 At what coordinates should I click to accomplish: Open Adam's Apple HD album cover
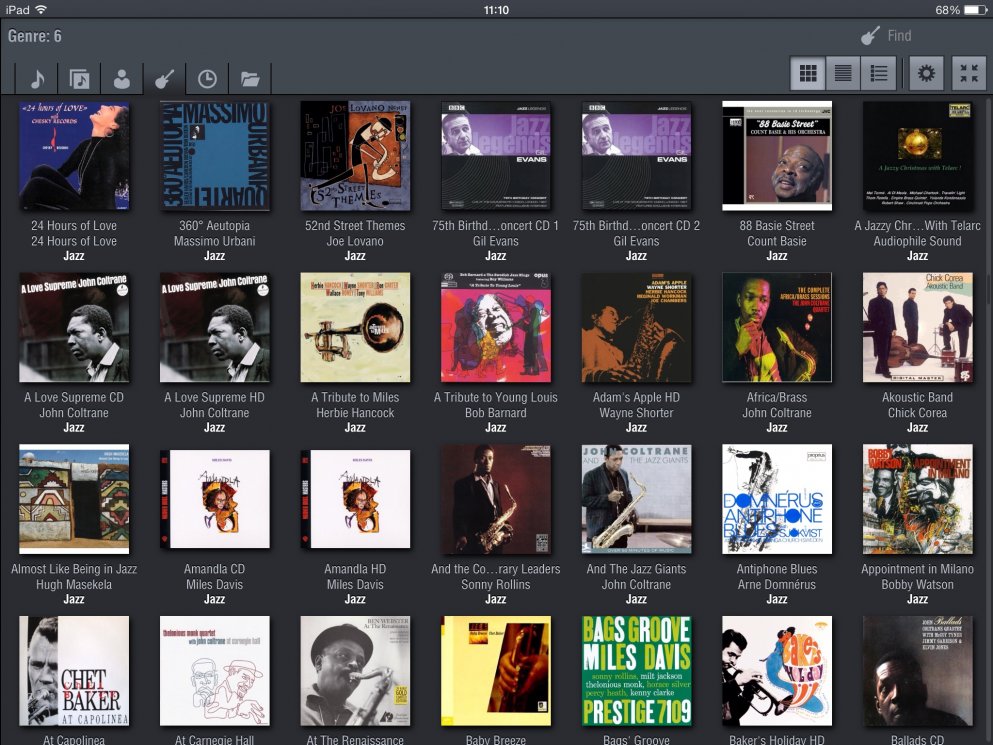click(x=636, y=328)
